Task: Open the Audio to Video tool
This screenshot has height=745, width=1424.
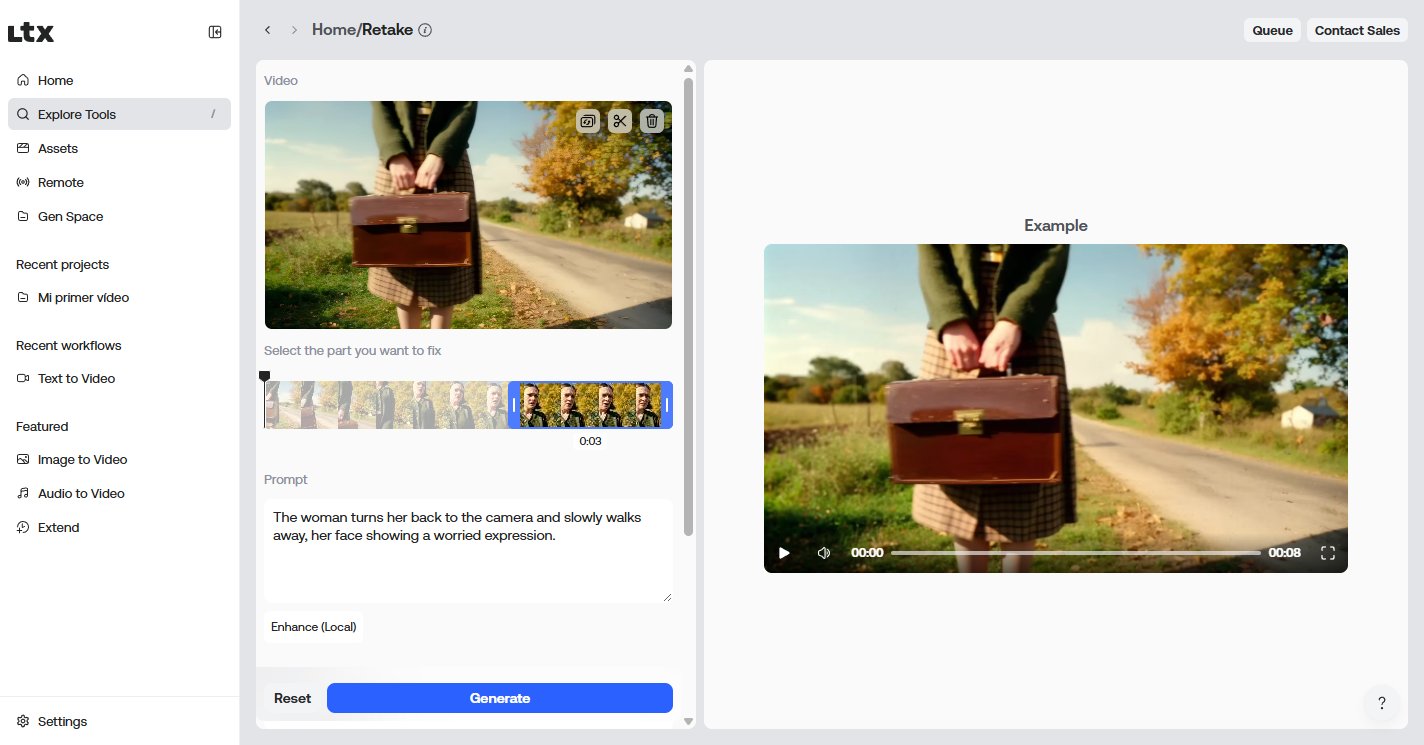Action: pos(119,493)
